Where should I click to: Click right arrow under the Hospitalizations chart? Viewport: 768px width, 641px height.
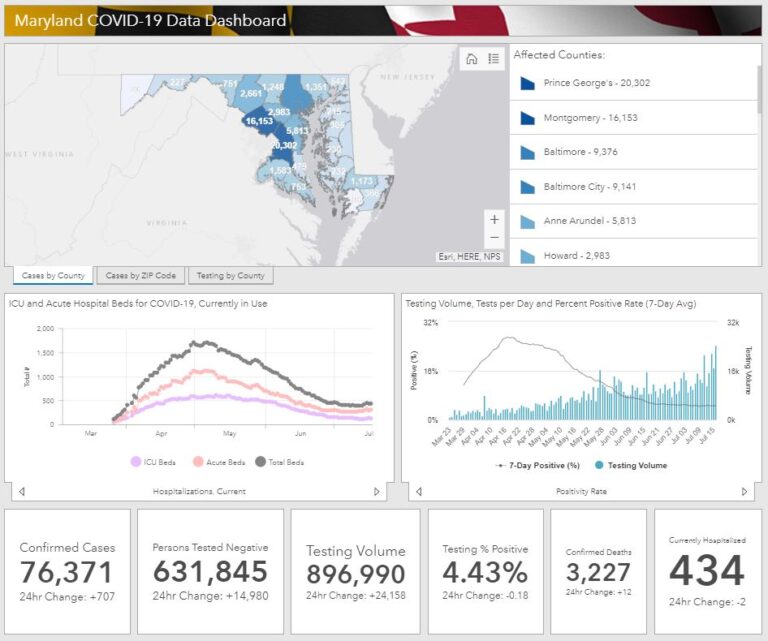[x=377, y=491]
